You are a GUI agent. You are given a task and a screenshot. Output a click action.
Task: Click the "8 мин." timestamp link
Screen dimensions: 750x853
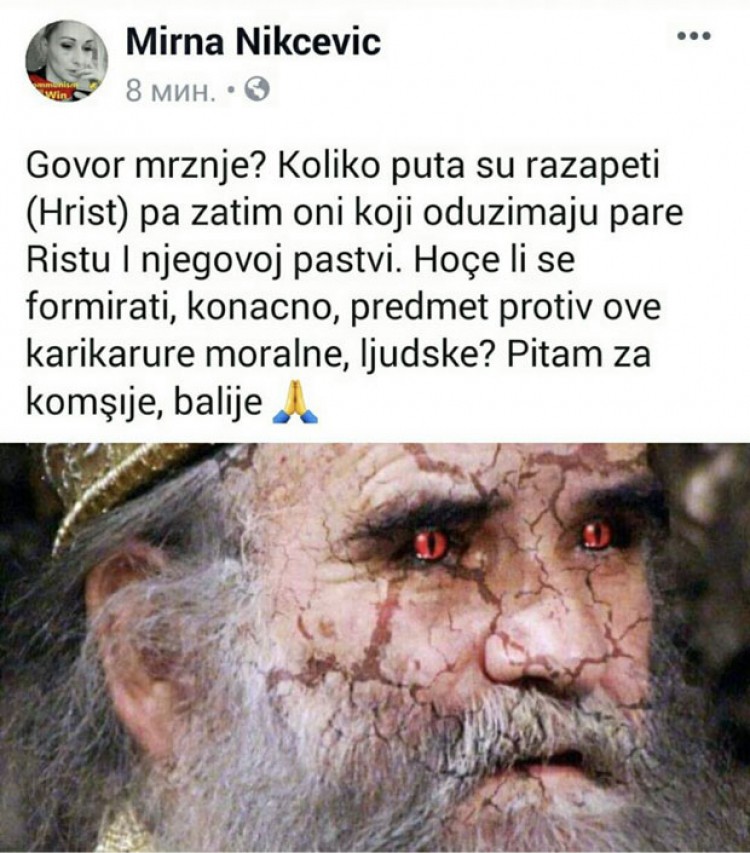pos(170,91)
